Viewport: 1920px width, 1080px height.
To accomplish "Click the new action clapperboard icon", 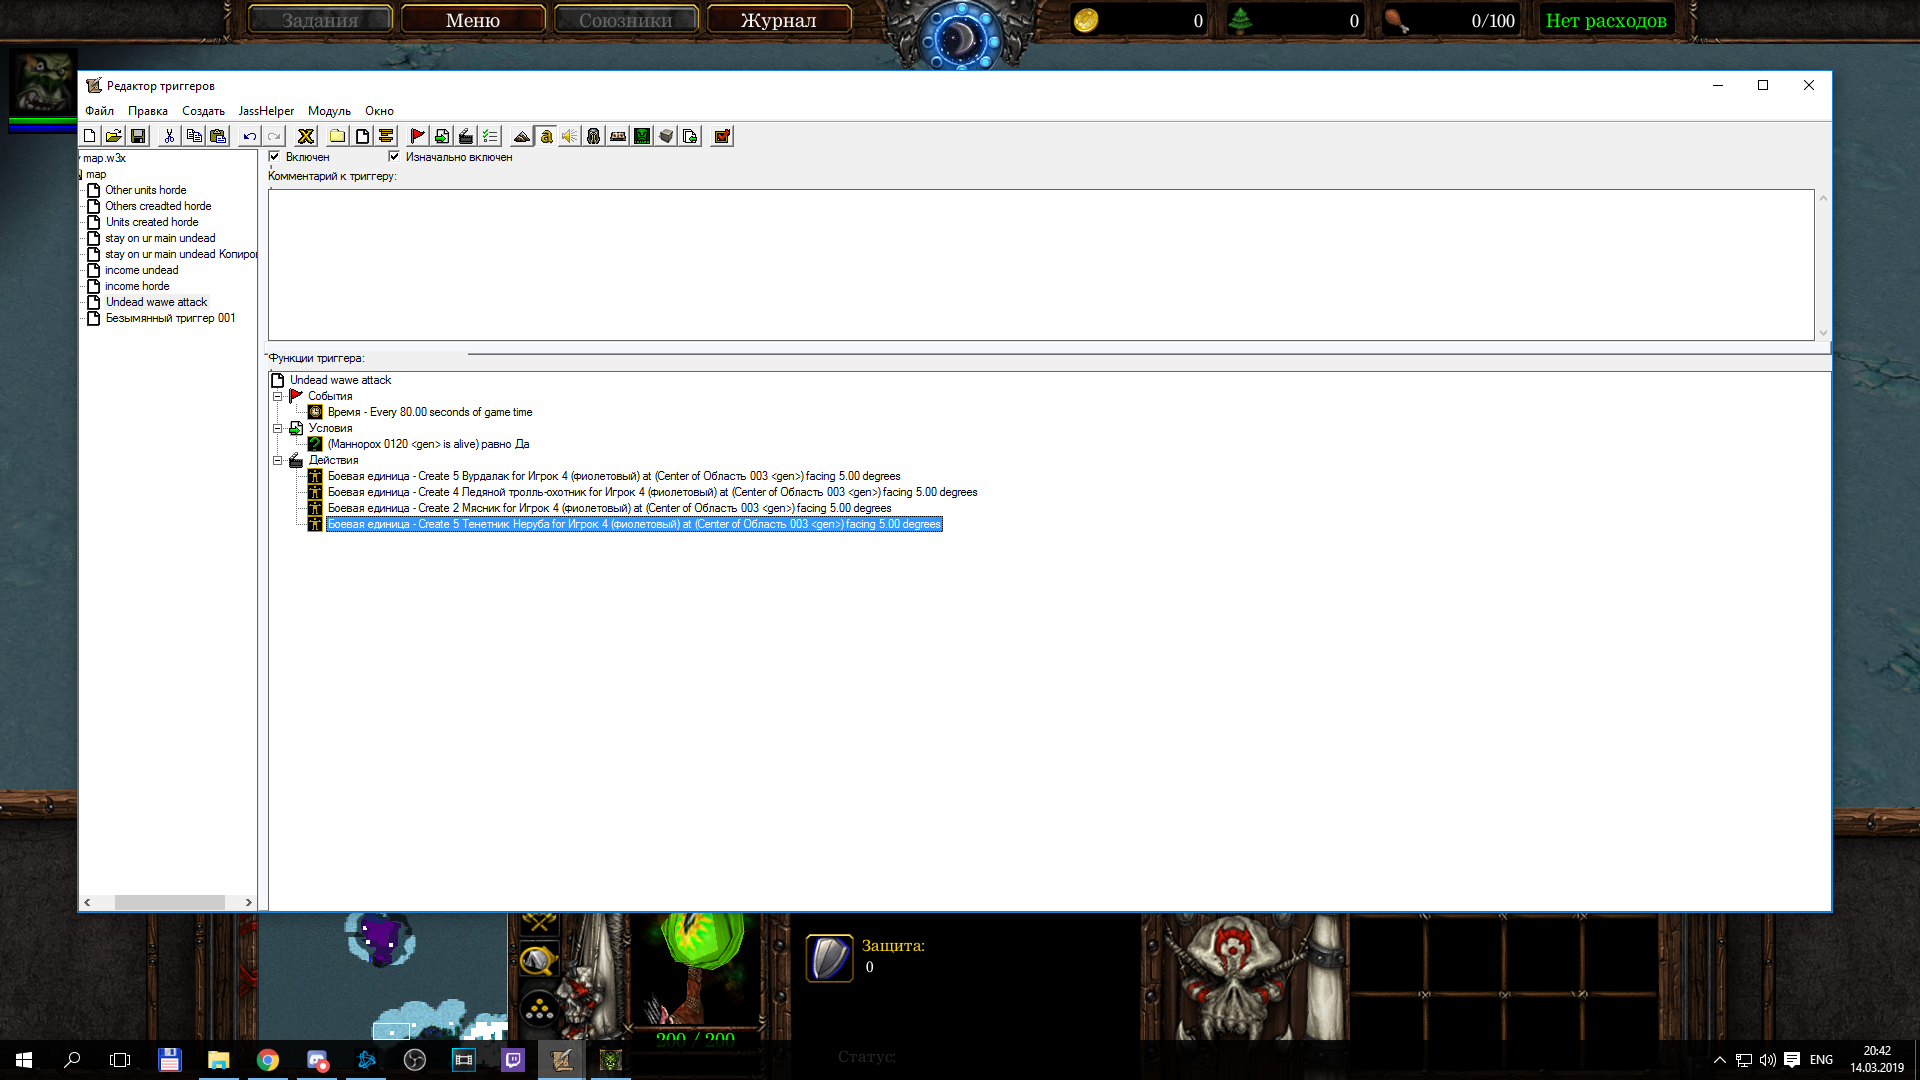I will coord(466,136).
